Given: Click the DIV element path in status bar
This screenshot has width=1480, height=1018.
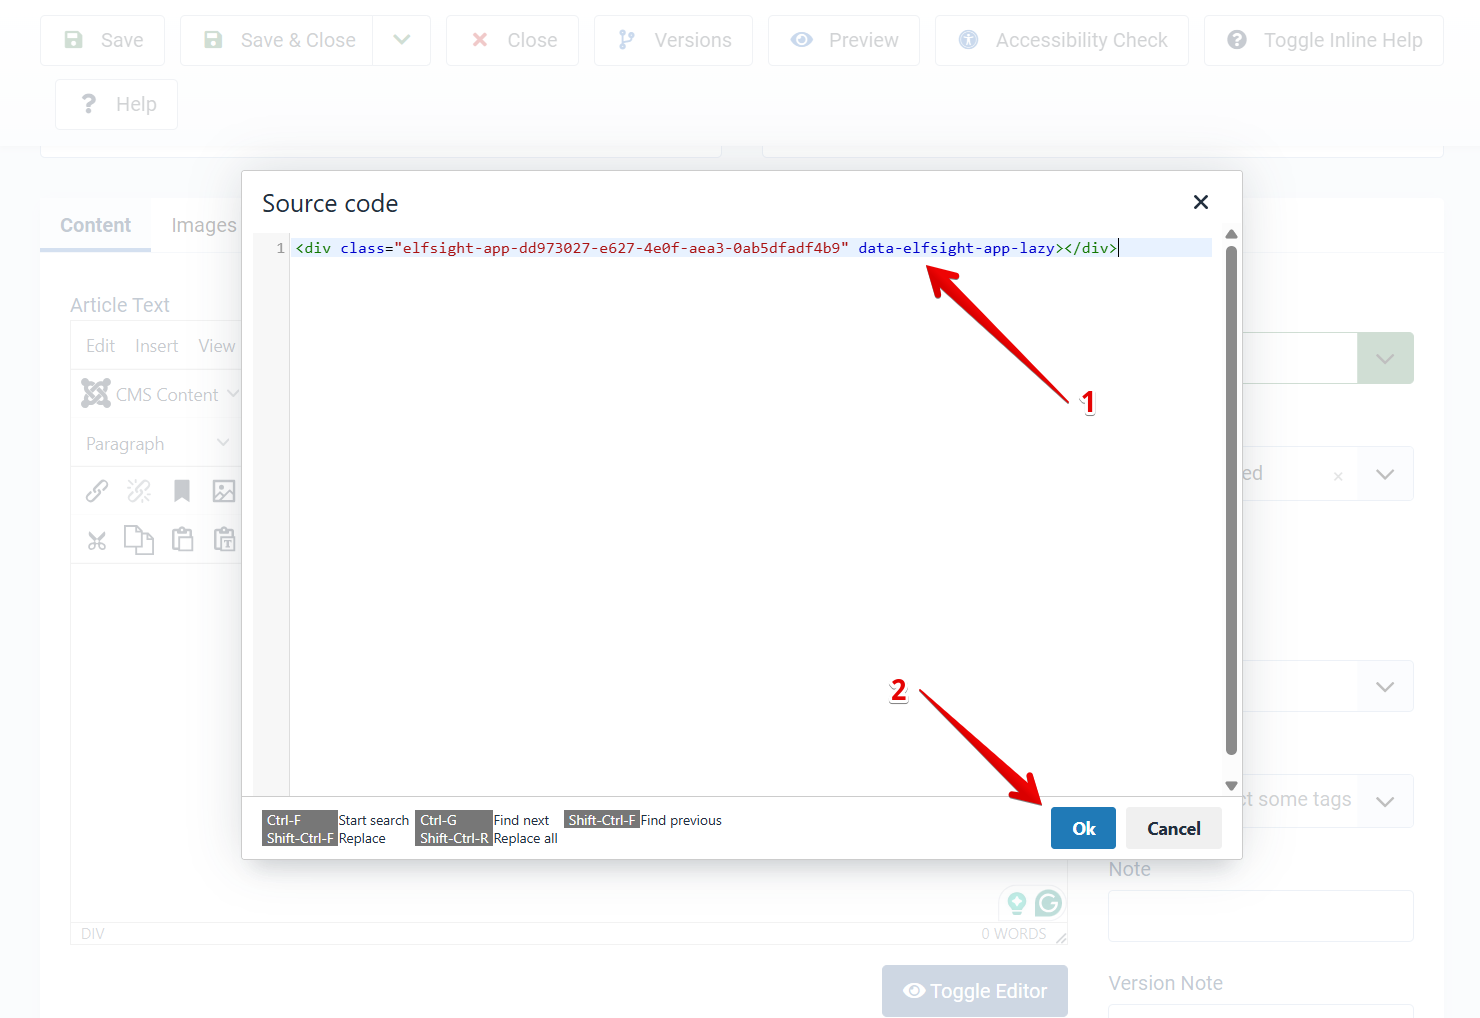Looking at the screenshot, I should pyautogui.click(x=92, y=934).
